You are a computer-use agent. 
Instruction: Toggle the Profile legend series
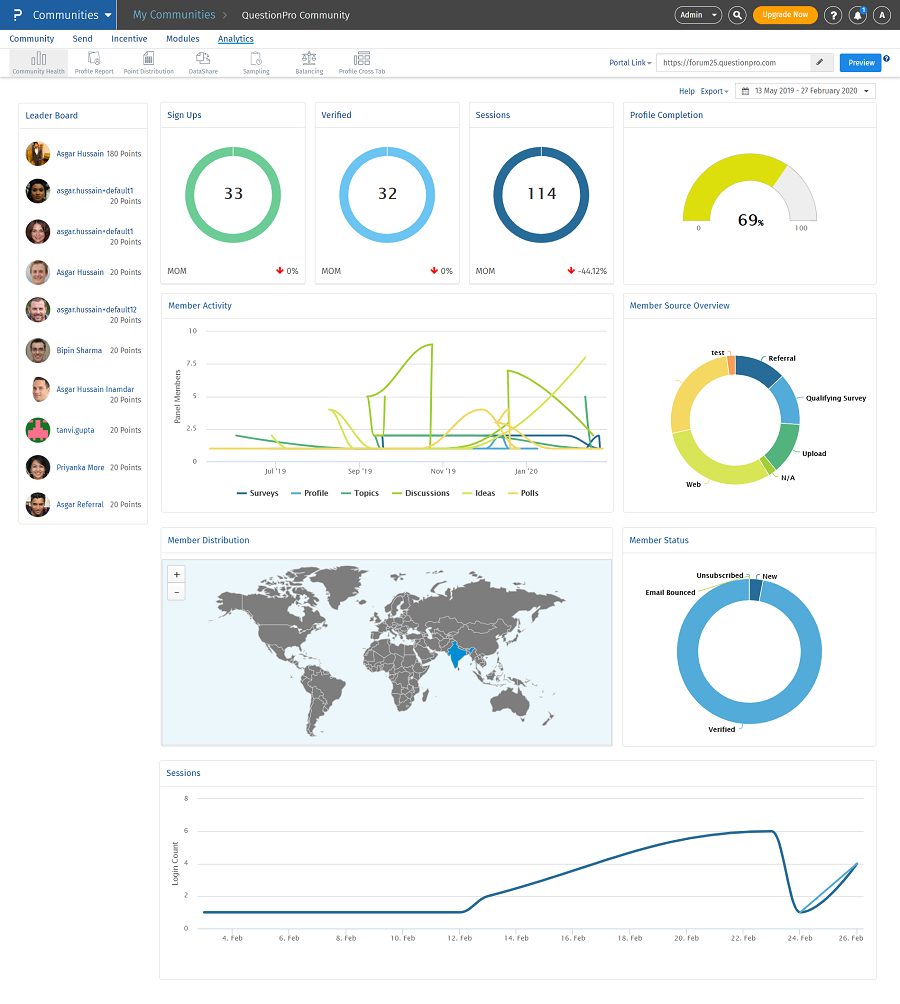(x=309, y=493)
